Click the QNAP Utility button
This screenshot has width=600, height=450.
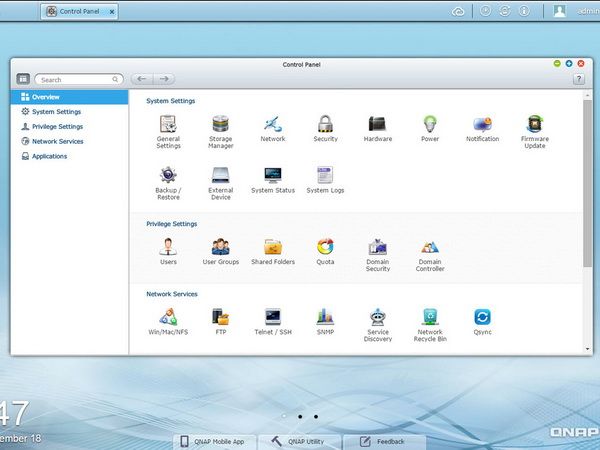tap(299, 442)
